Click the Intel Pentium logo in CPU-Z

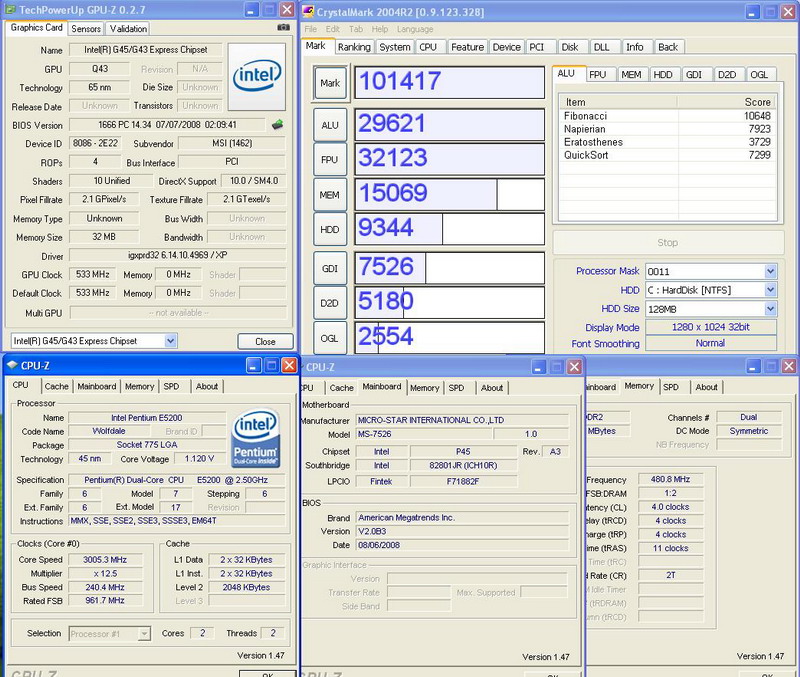click(256, 439)
